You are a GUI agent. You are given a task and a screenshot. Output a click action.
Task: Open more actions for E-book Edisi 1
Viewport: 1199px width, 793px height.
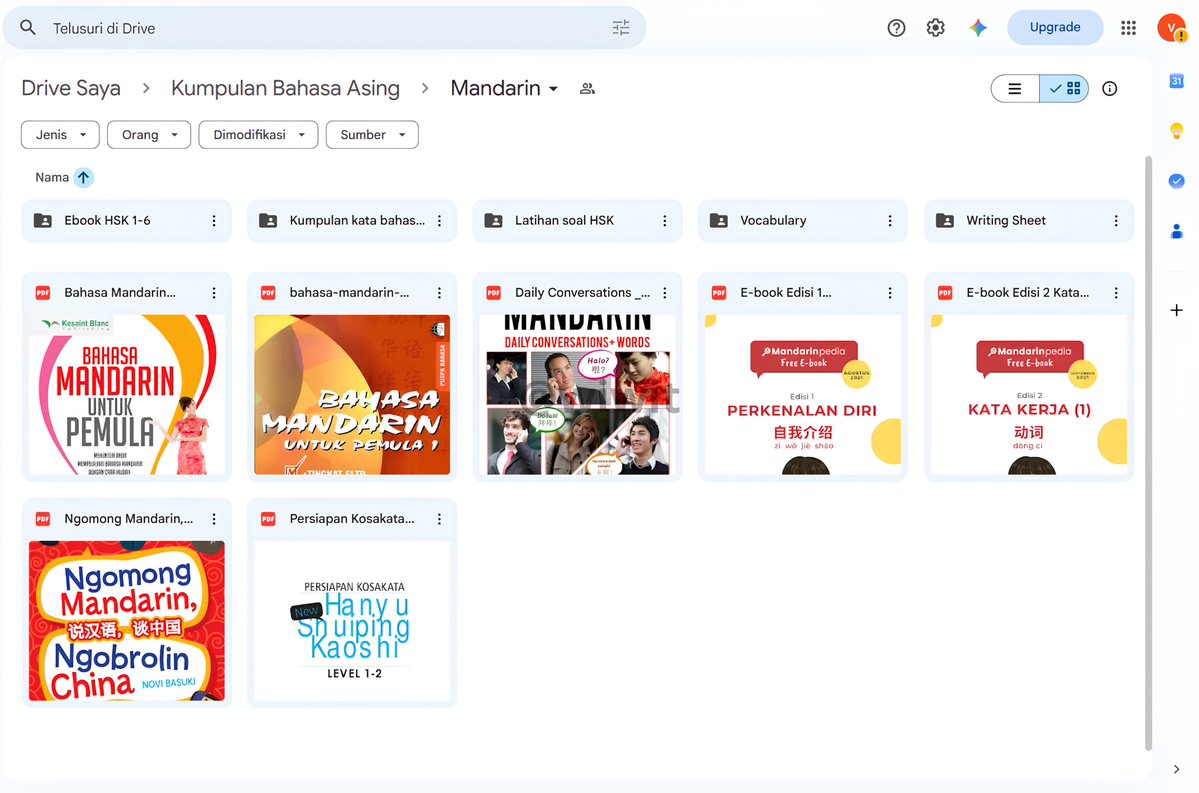point(890,293)
